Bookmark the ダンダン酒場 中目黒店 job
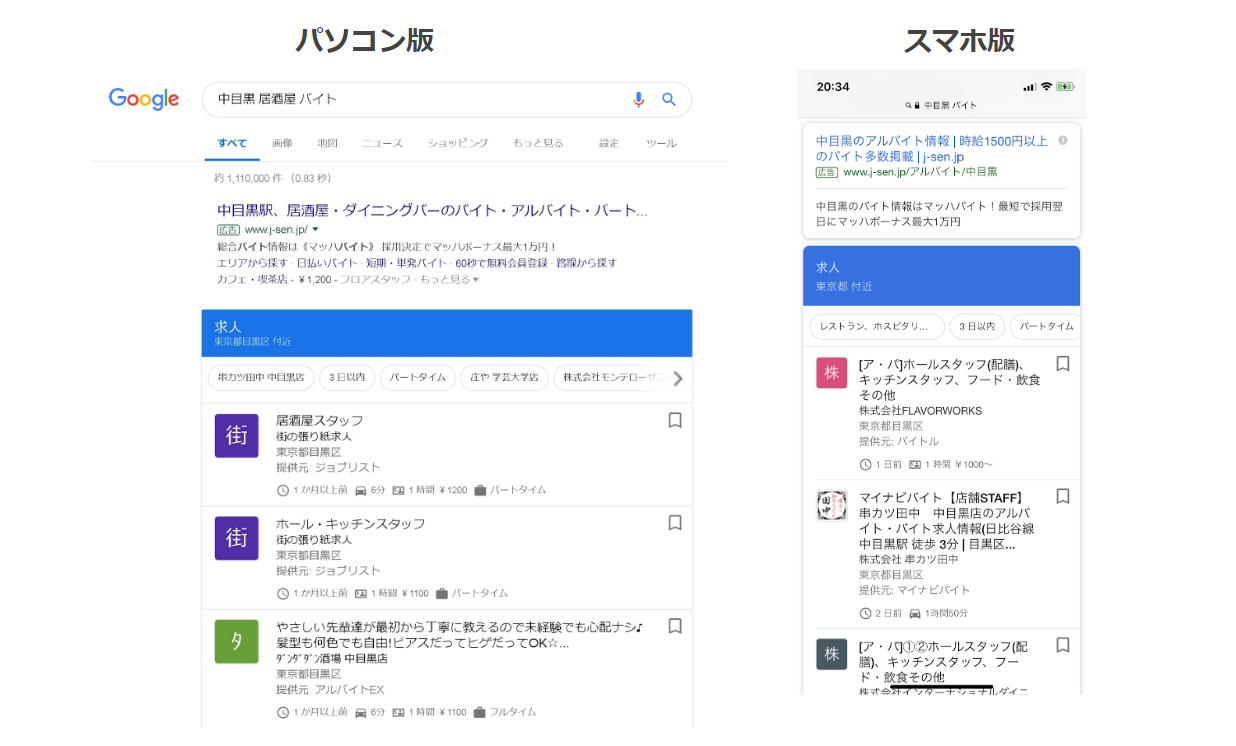This screenshot has width=1236, height=746. (x=675, y=626)
